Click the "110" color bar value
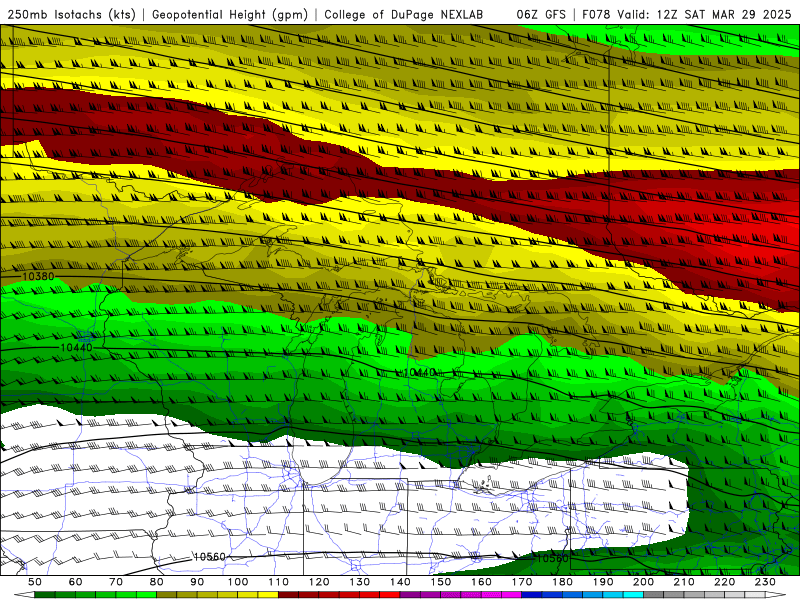800x600 pixels. pyautogui.click(x=279, y=582)
